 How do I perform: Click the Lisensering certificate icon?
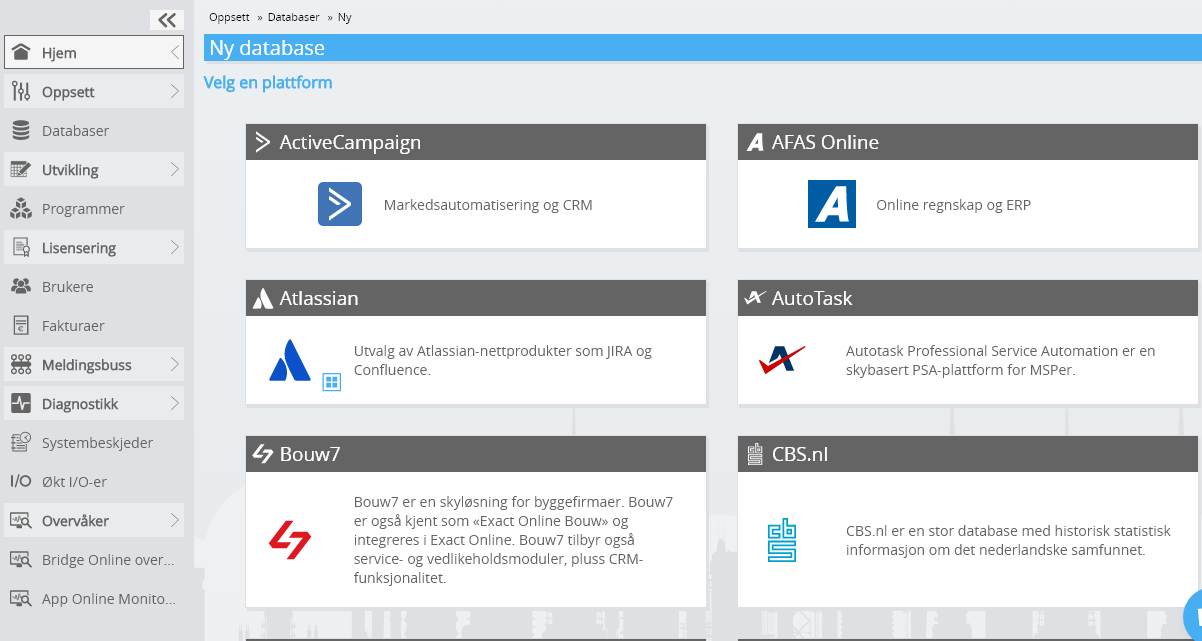21,248
